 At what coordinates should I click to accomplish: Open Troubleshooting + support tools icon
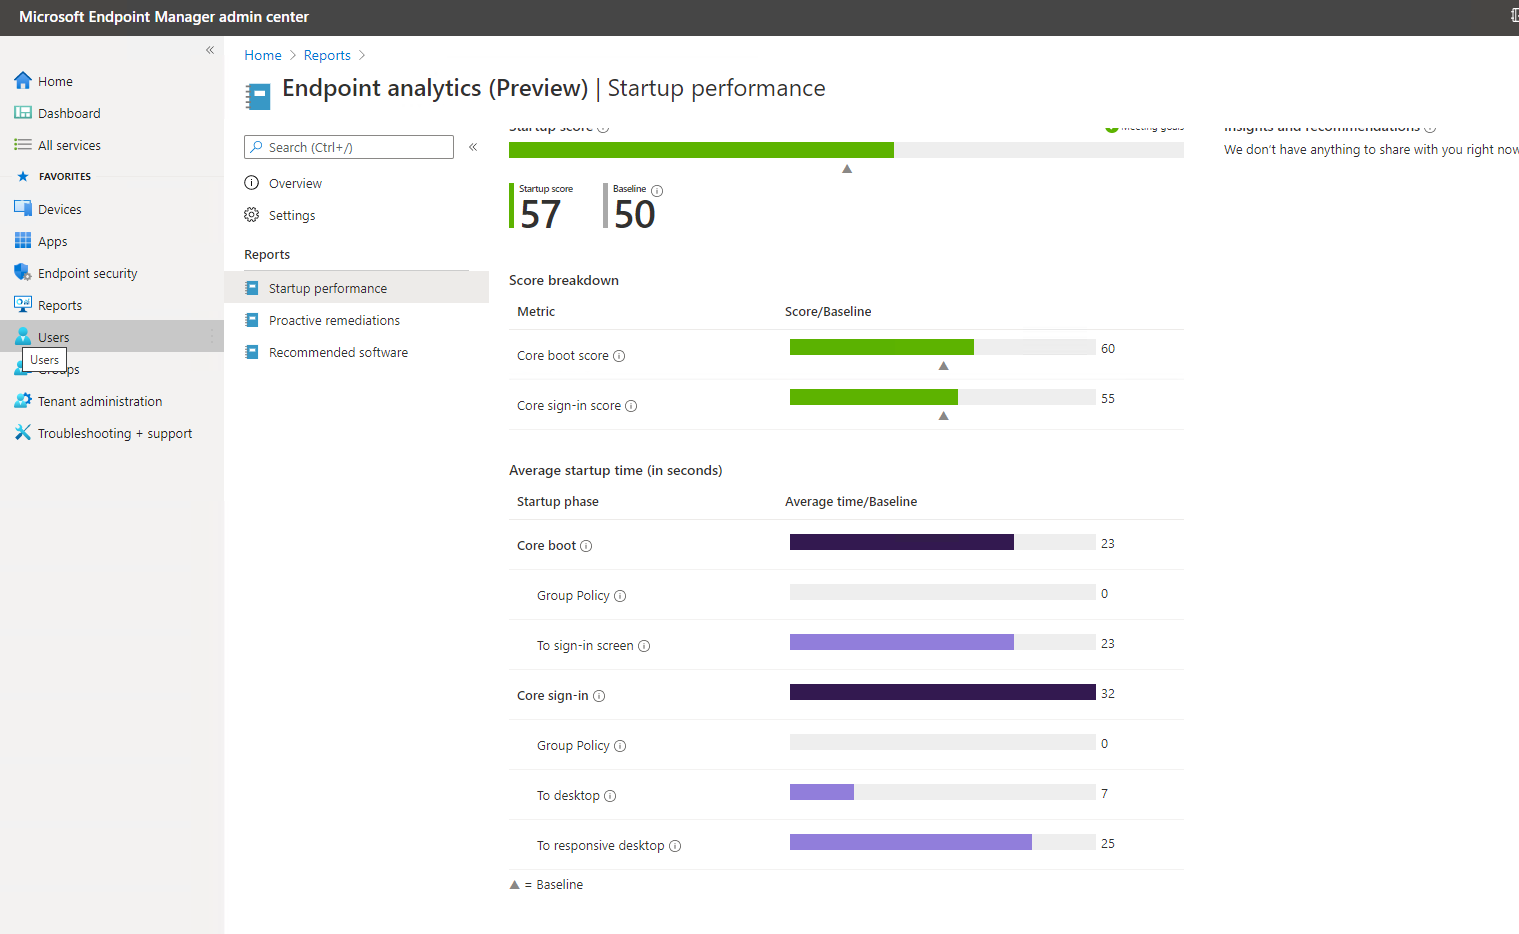tap(23, 433)
